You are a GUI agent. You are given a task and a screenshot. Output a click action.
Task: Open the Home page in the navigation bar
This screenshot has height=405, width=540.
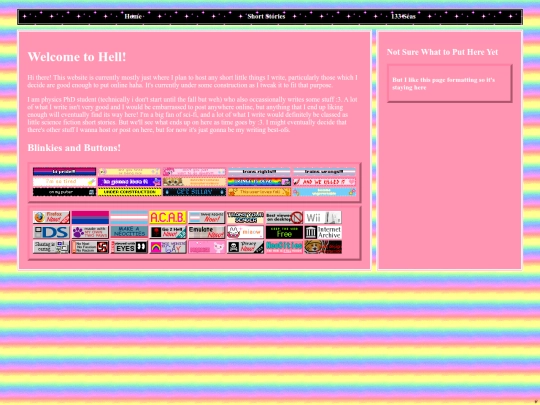click(x=133, y=17)
